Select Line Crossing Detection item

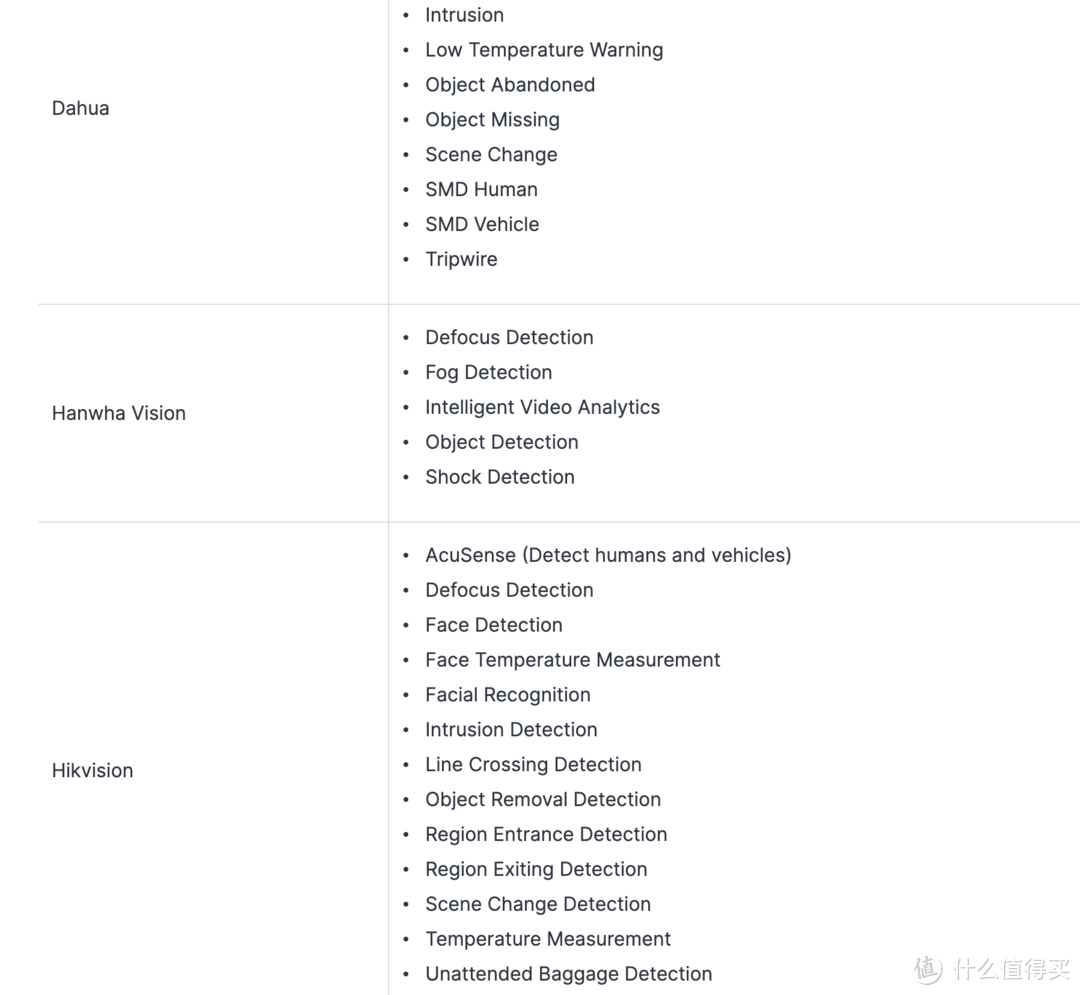(533, 765)
